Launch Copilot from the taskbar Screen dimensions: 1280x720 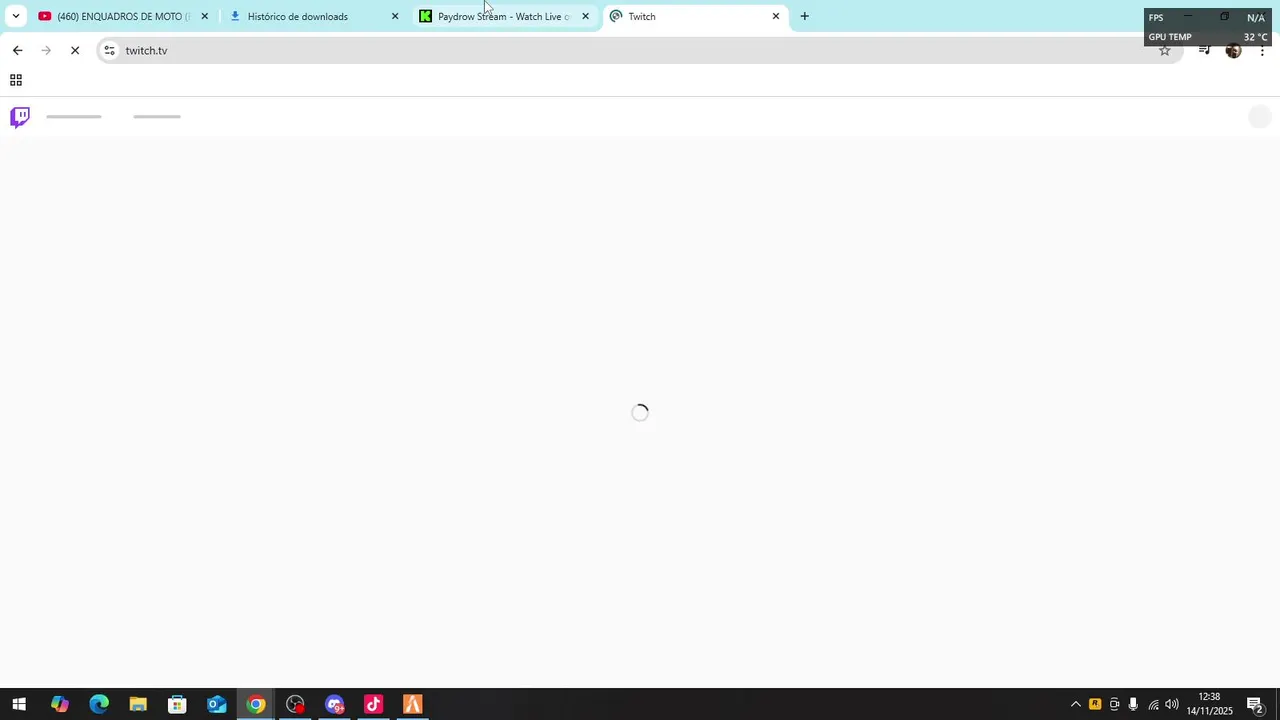point(59,705)
